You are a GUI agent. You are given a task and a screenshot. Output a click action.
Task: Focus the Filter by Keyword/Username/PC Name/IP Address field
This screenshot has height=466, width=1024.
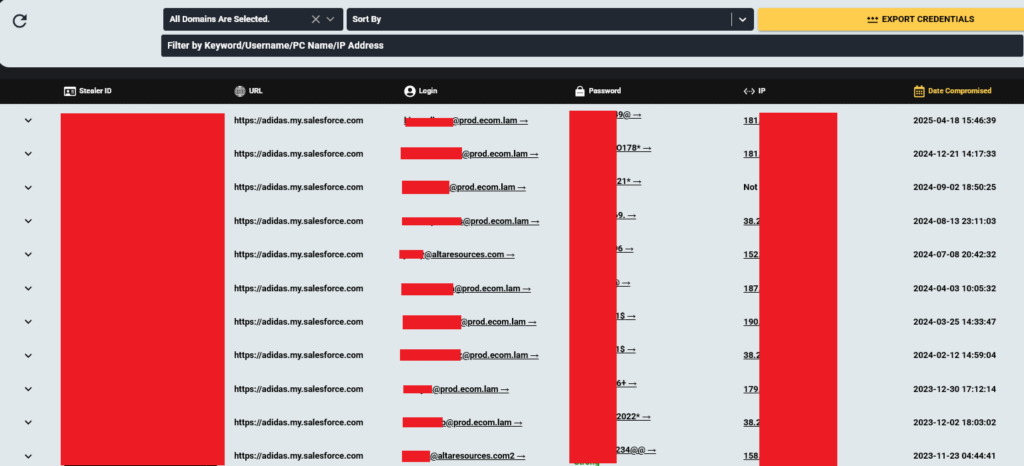point(592,46)
